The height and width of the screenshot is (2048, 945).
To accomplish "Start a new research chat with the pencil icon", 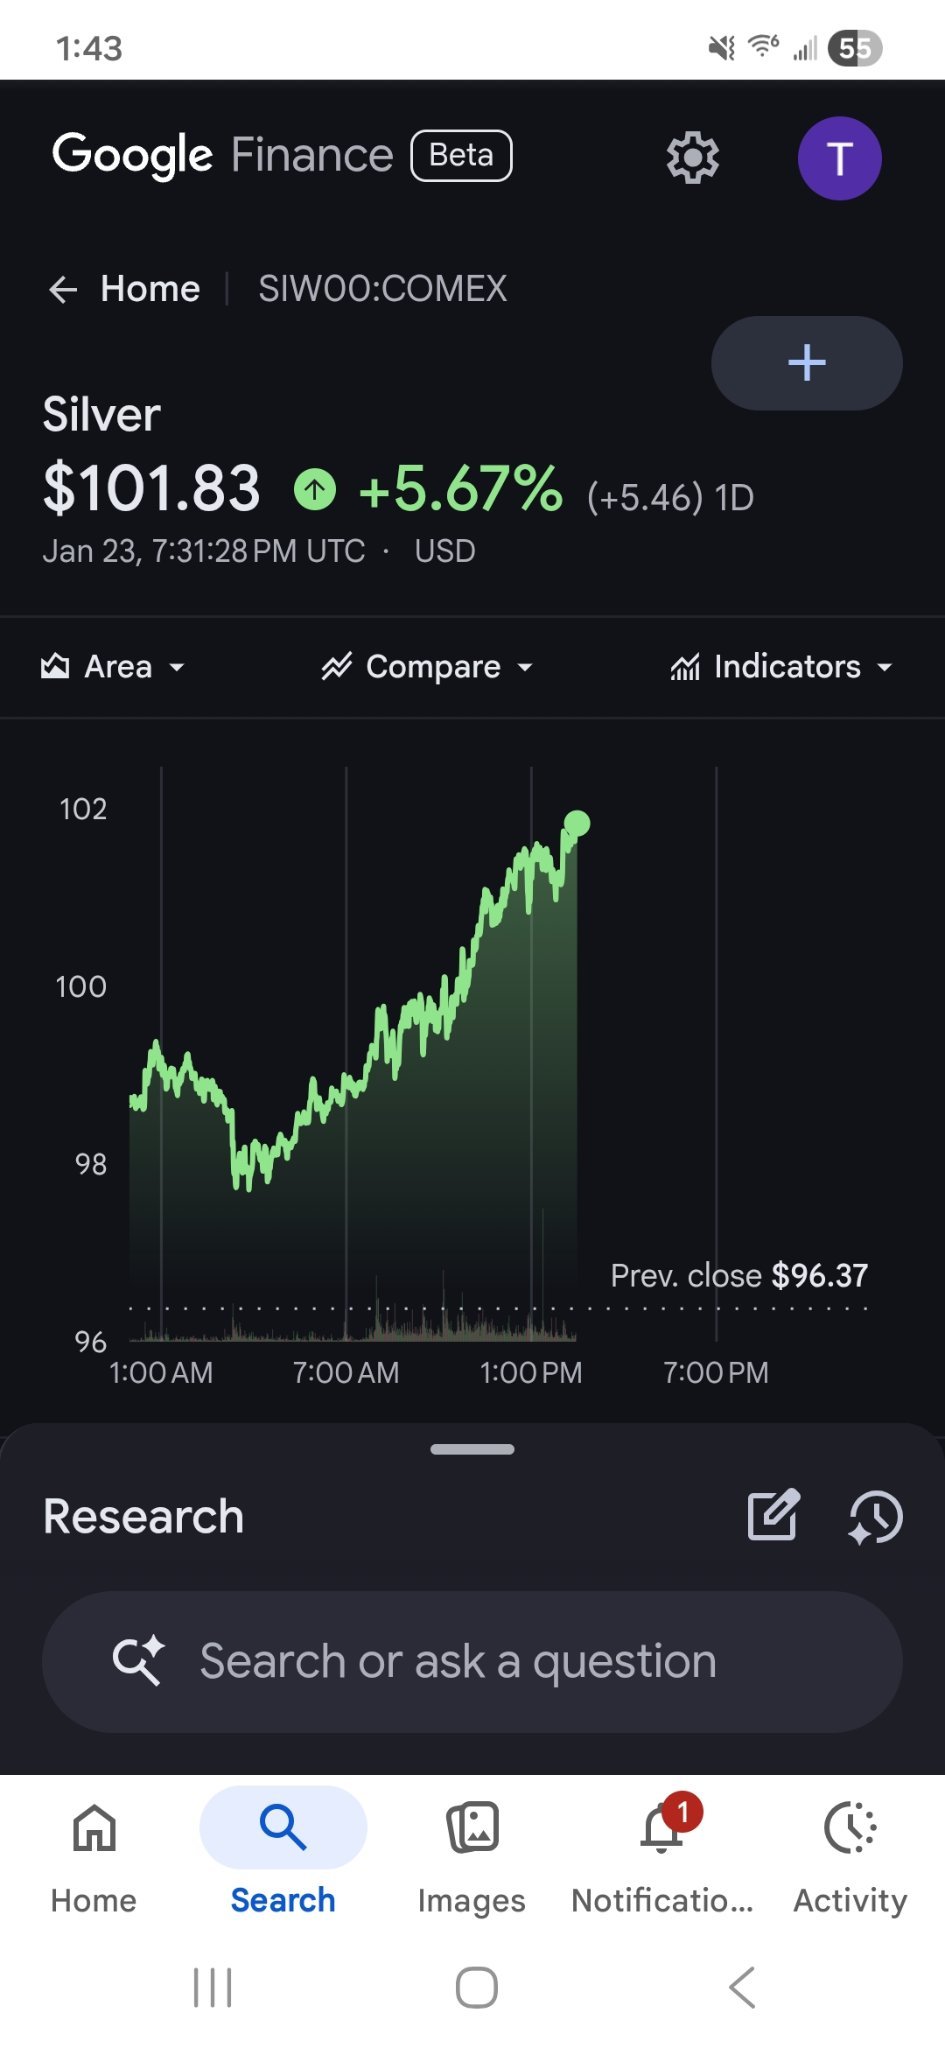I will tap(774, 1515).
